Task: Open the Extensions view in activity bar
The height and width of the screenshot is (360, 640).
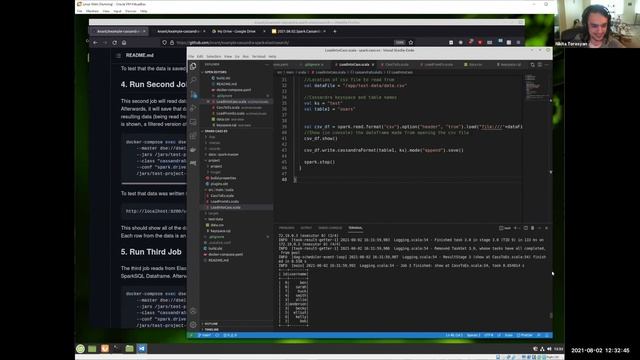Action: 193,136
